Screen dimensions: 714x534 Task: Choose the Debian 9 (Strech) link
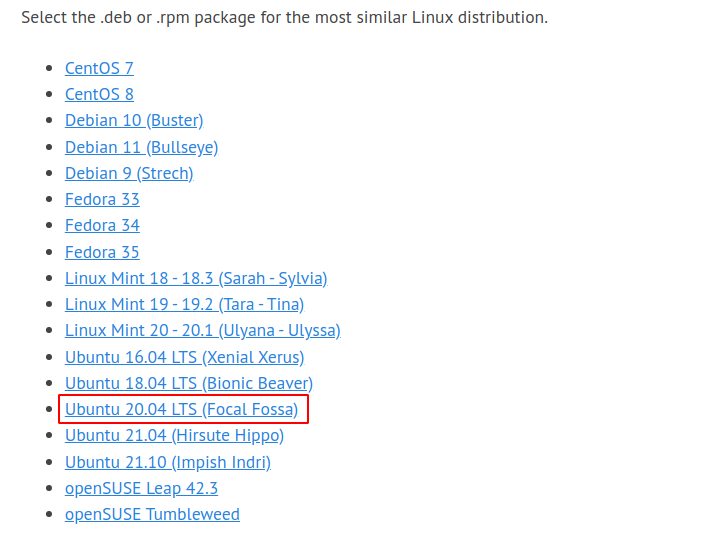pos(129,173)
